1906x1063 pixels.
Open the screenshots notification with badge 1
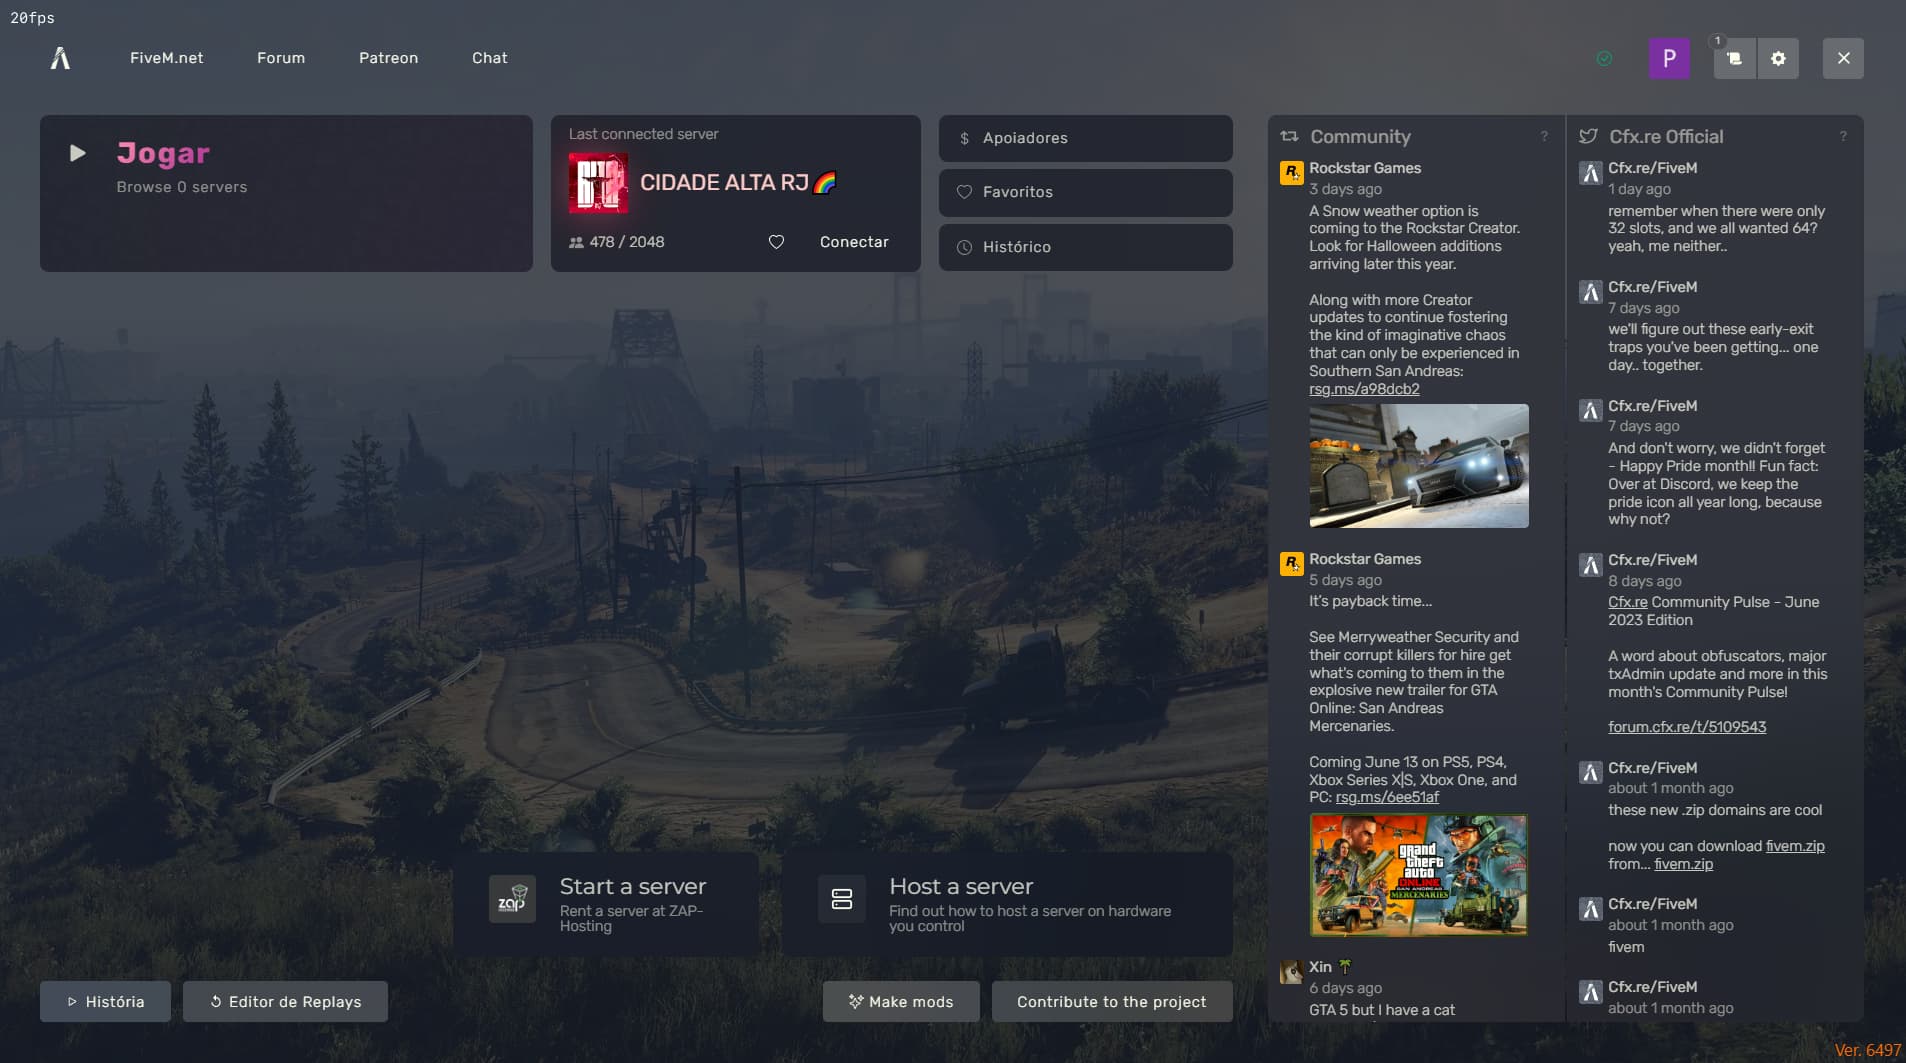tap(1733, 58)
